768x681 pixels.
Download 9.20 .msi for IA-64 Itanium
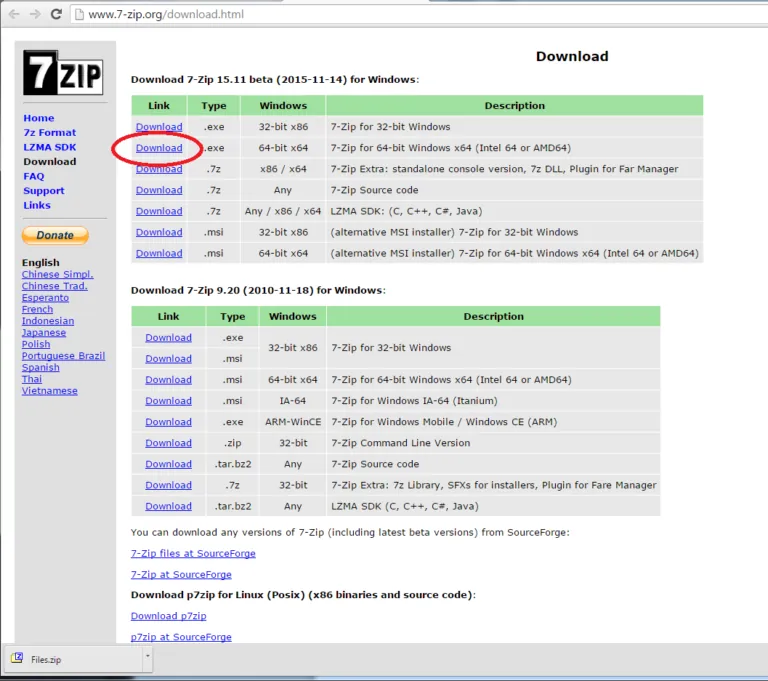point(168,401)
